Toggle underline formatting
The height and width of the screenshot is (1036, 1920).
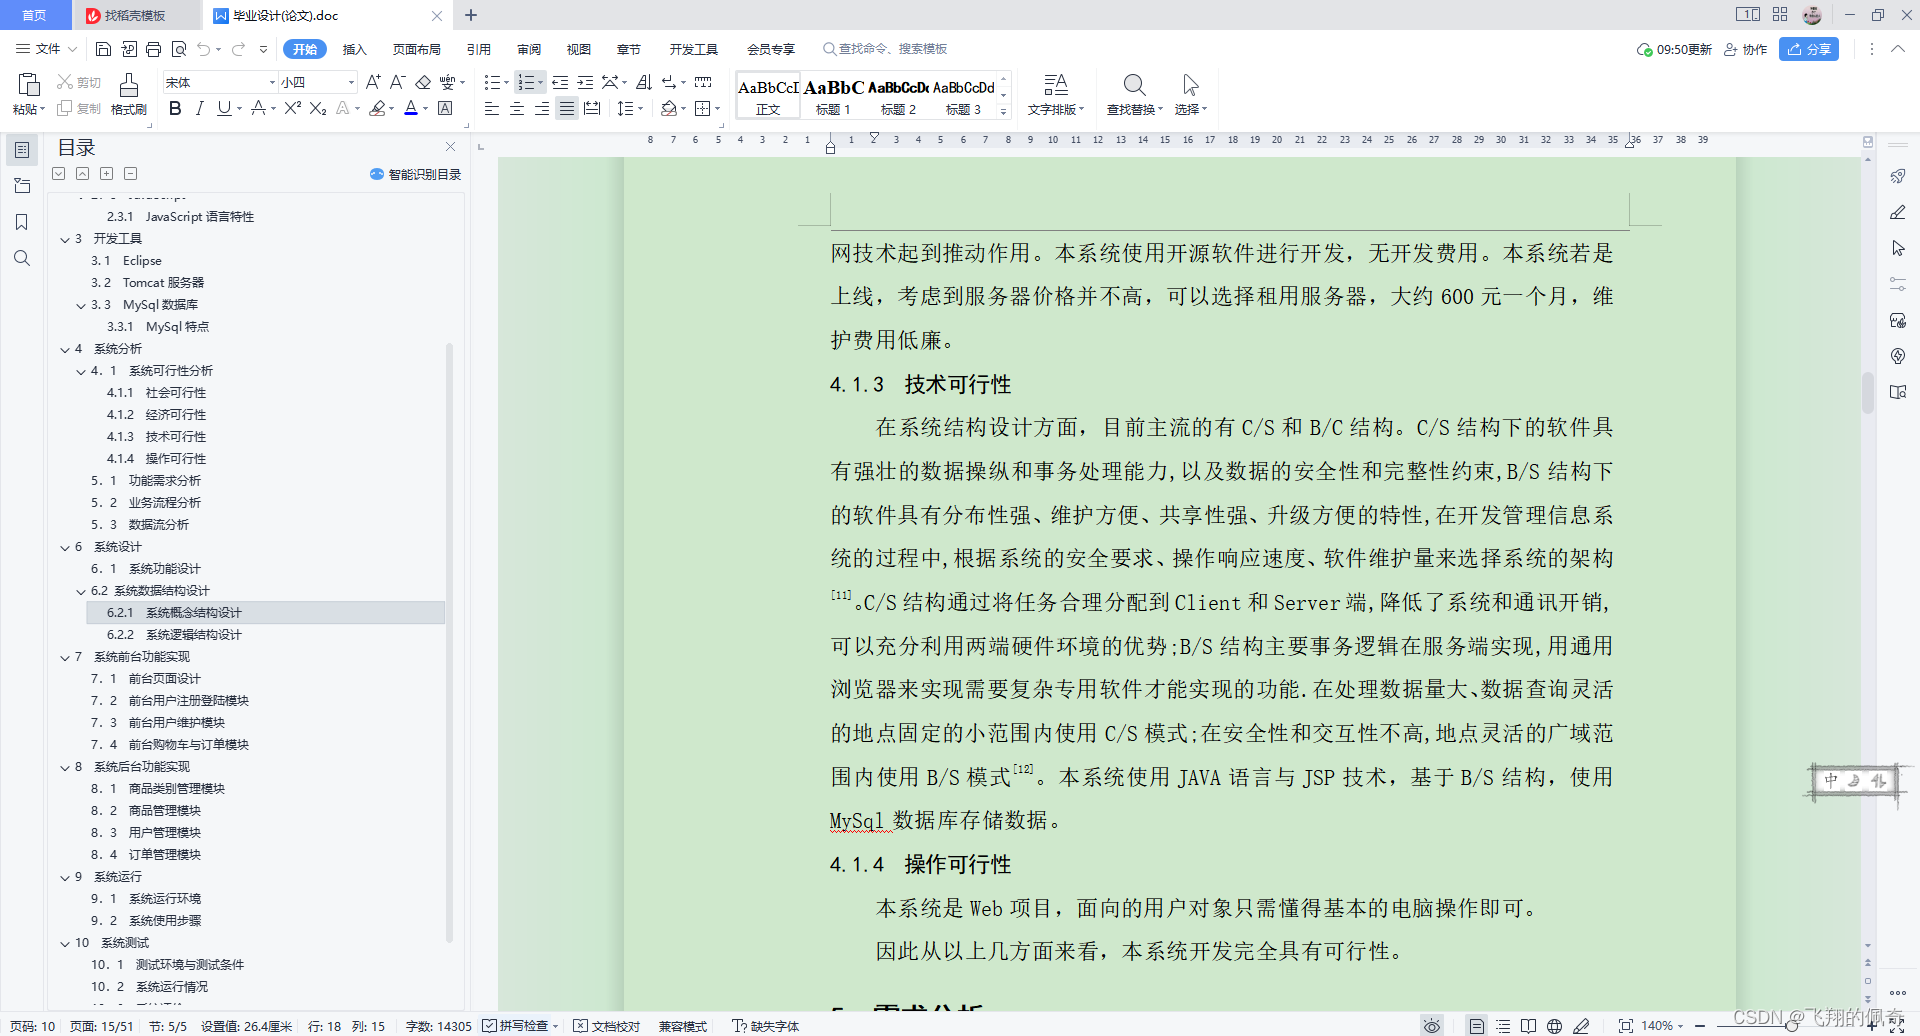point(224,108)
